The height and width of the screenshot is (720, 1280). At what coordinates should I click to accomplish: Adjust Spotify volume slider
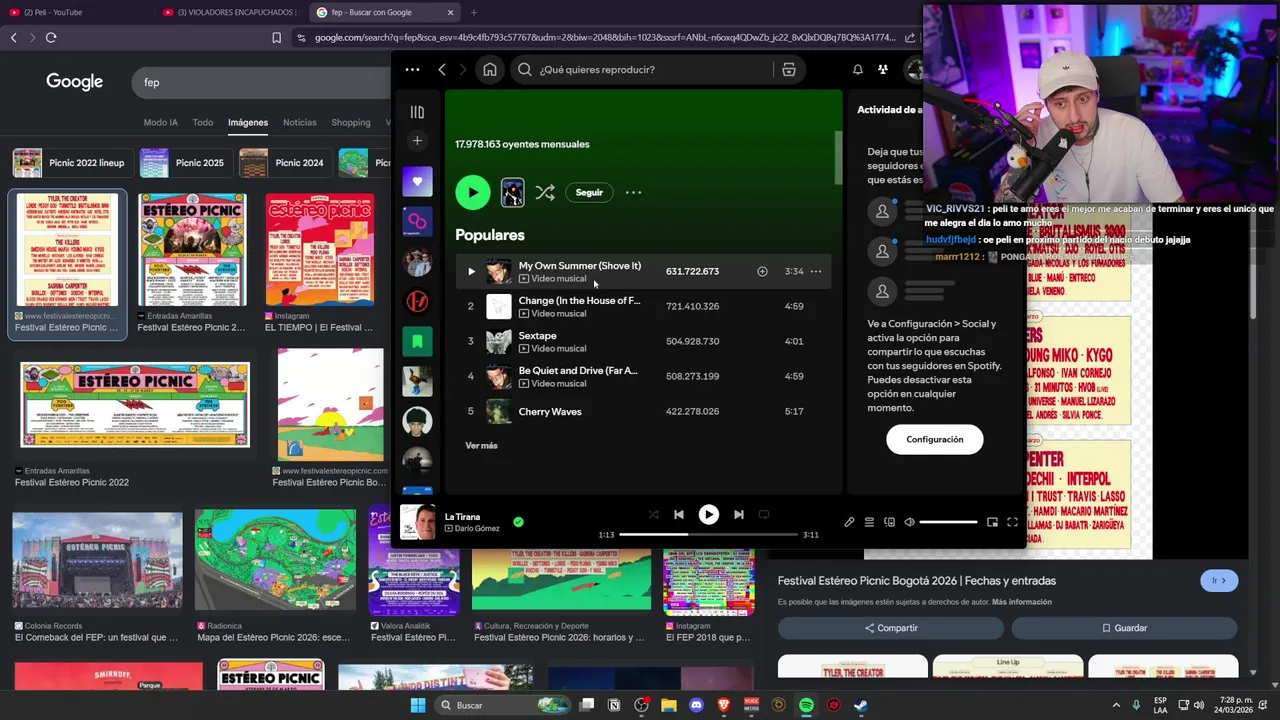tap(948, 522)
